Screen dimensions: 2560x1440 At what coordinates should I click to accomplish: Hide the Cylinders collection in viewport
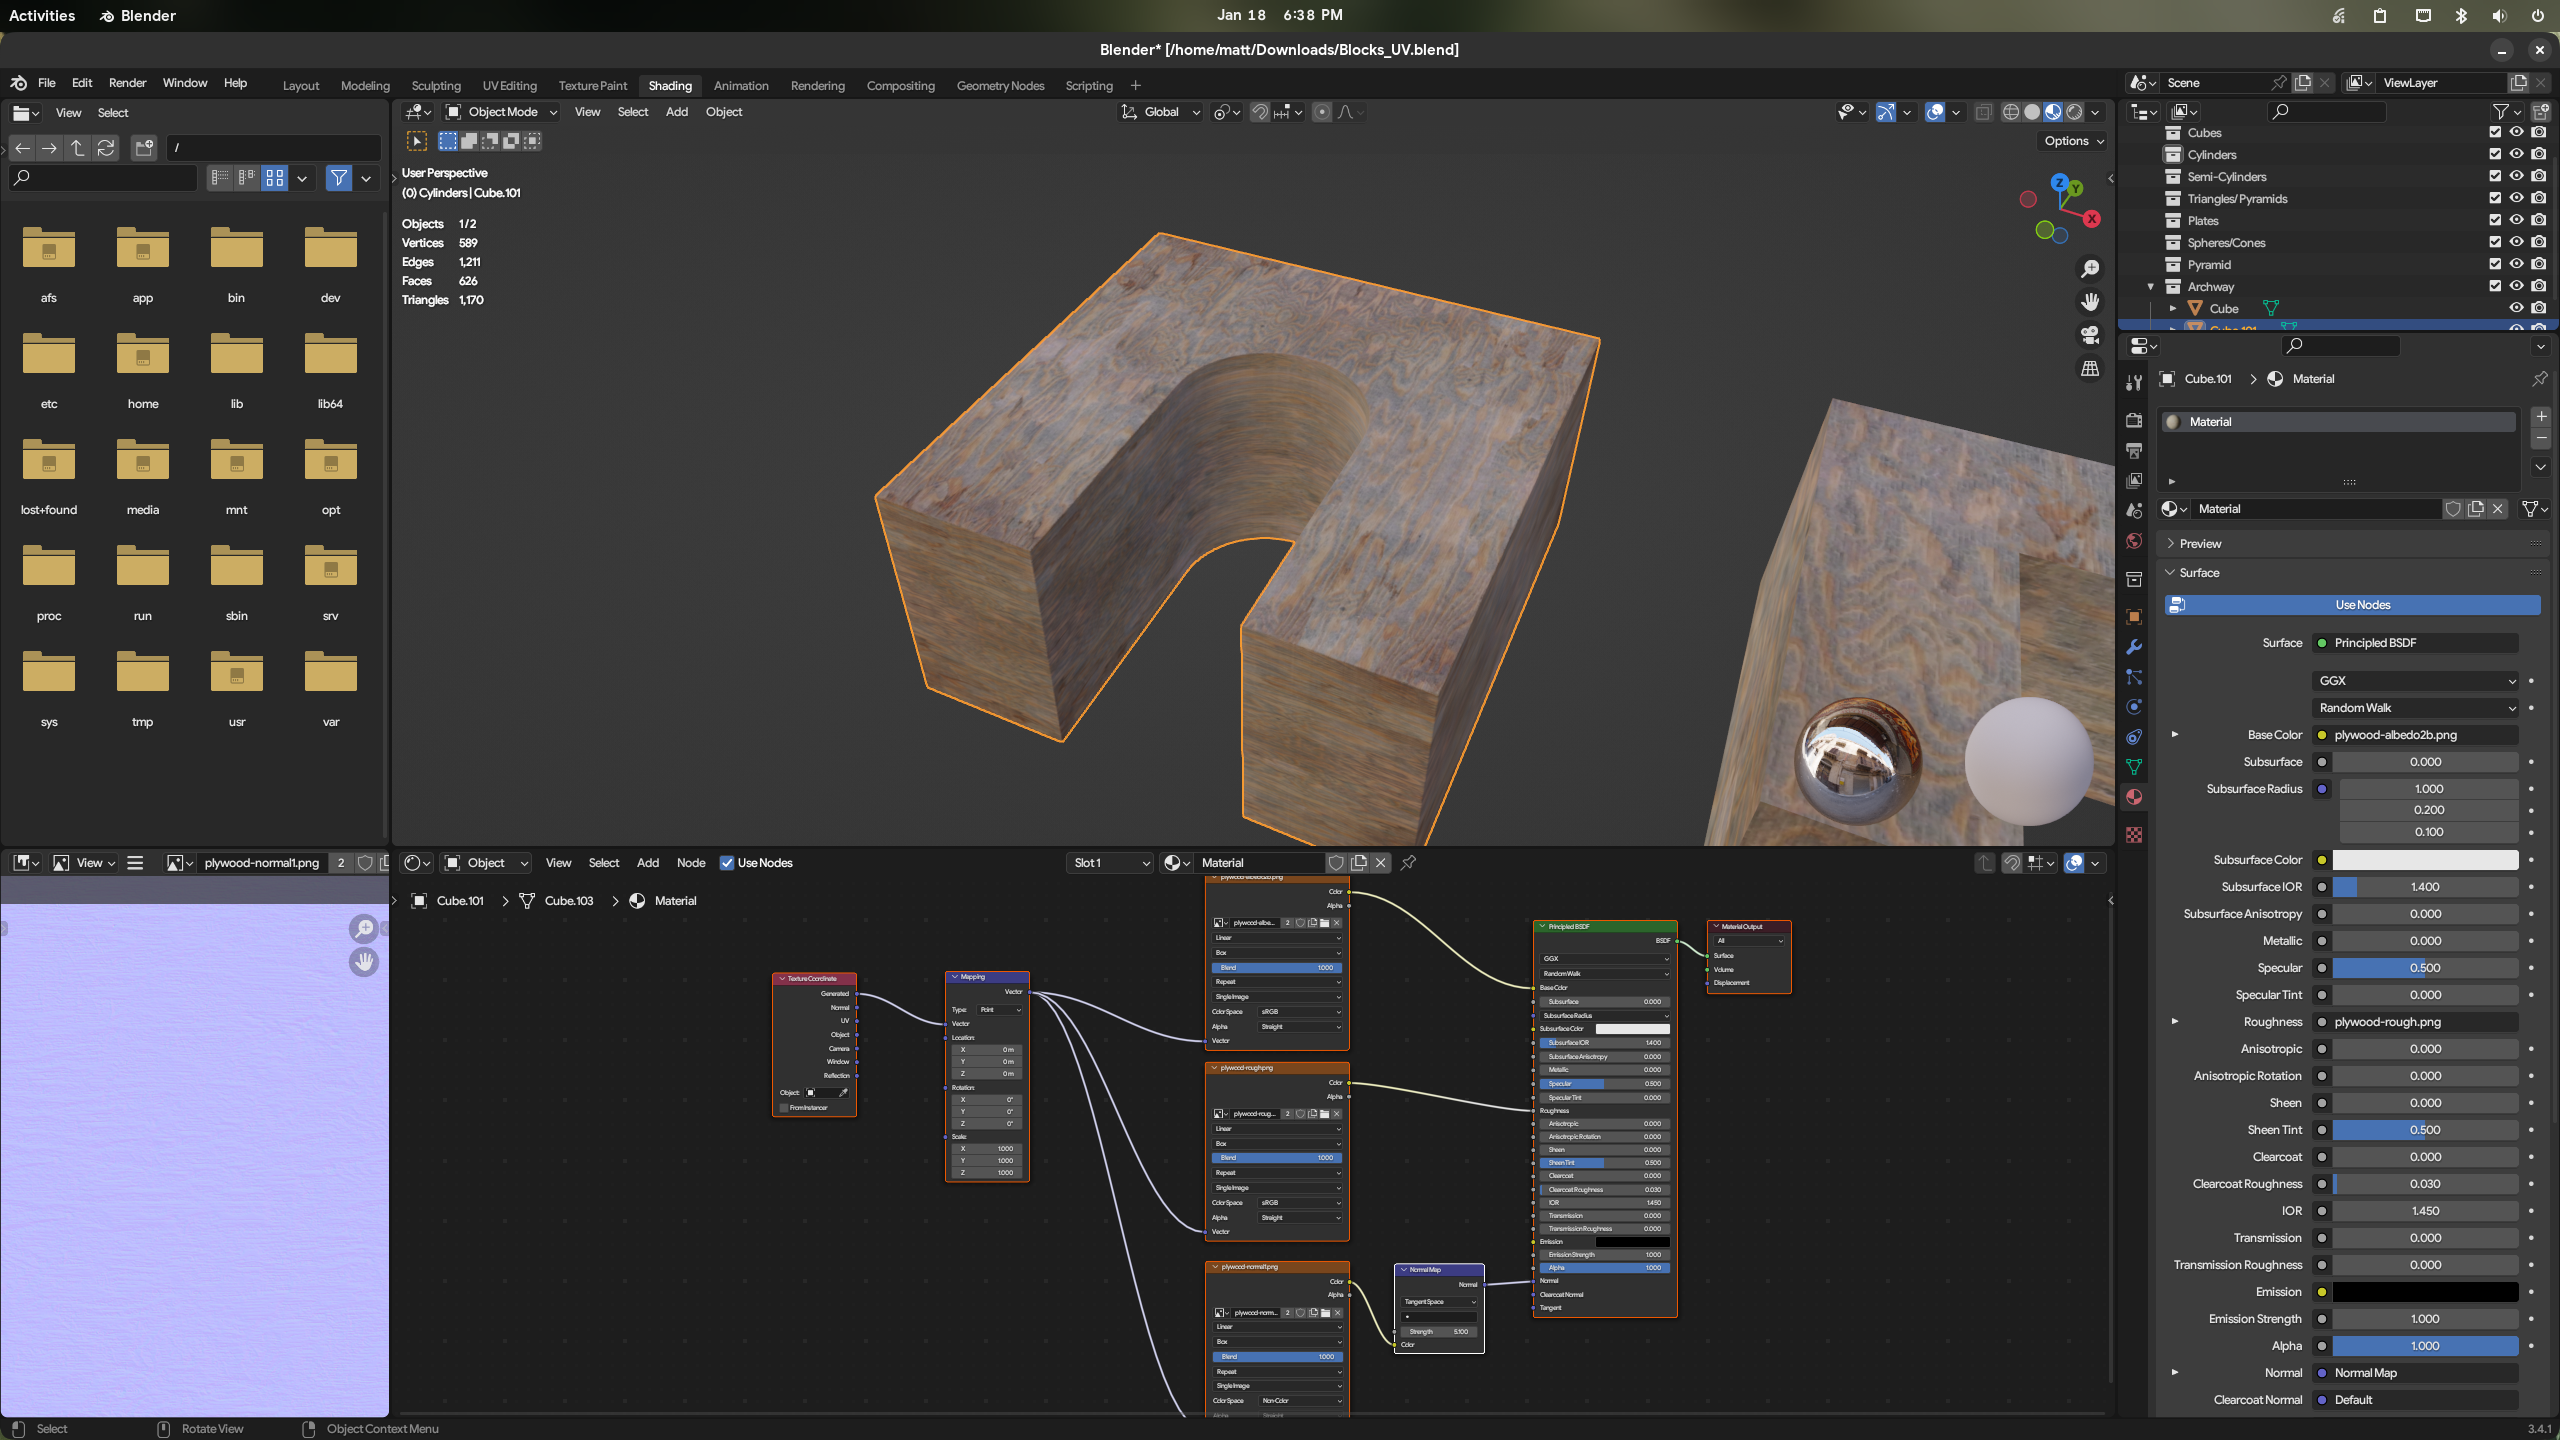click(x=2517, y=154)
